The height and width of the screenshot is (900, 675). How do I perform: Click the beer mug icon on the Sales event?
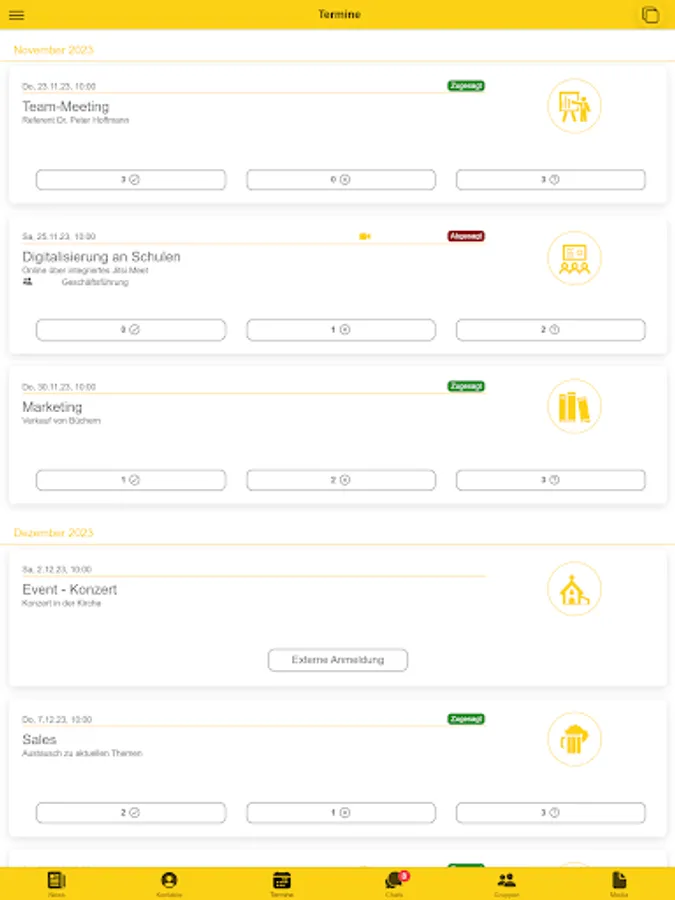575,739
